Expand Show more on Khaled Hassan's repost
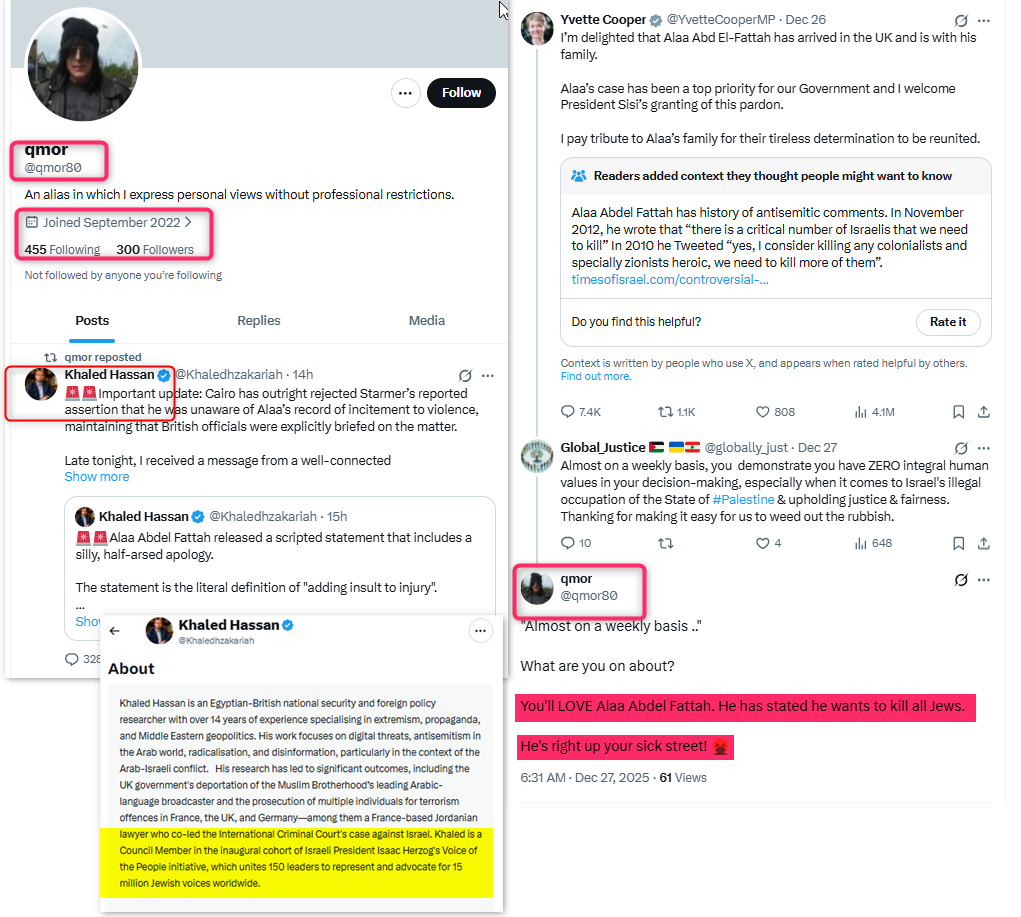 (97, 477)
